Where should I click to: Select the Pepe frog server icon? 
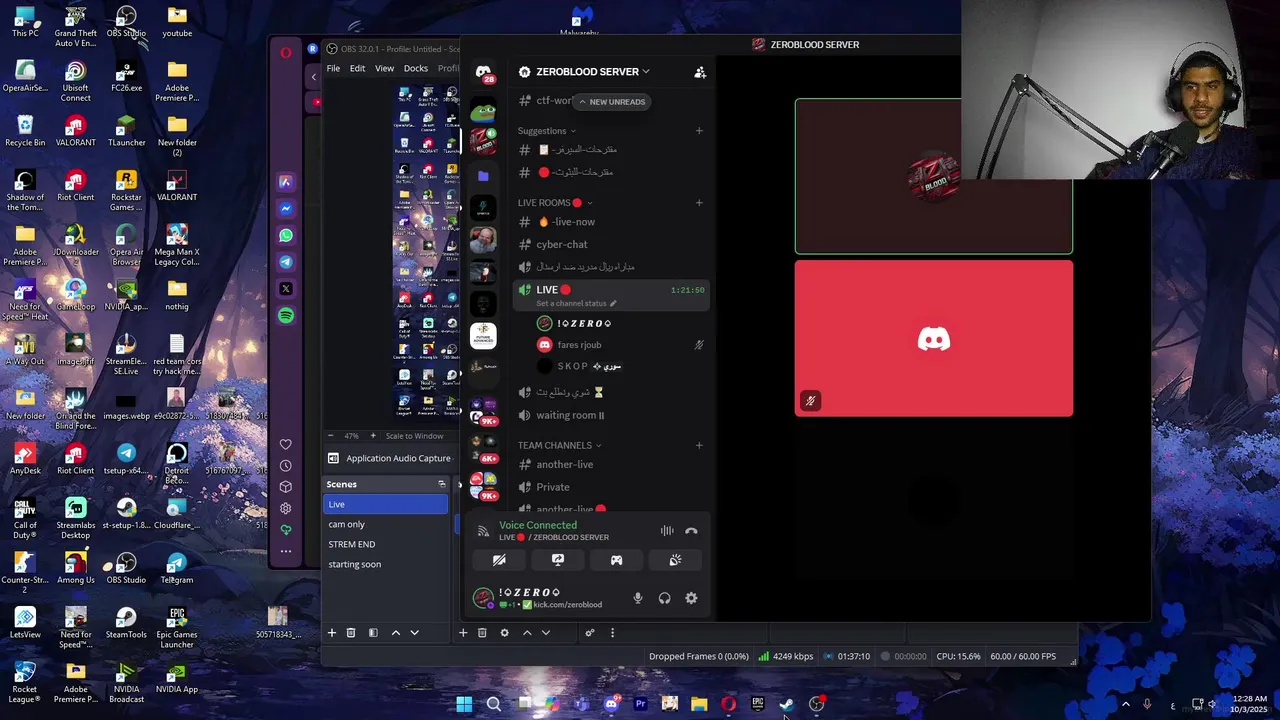click(x=483, y=109)
